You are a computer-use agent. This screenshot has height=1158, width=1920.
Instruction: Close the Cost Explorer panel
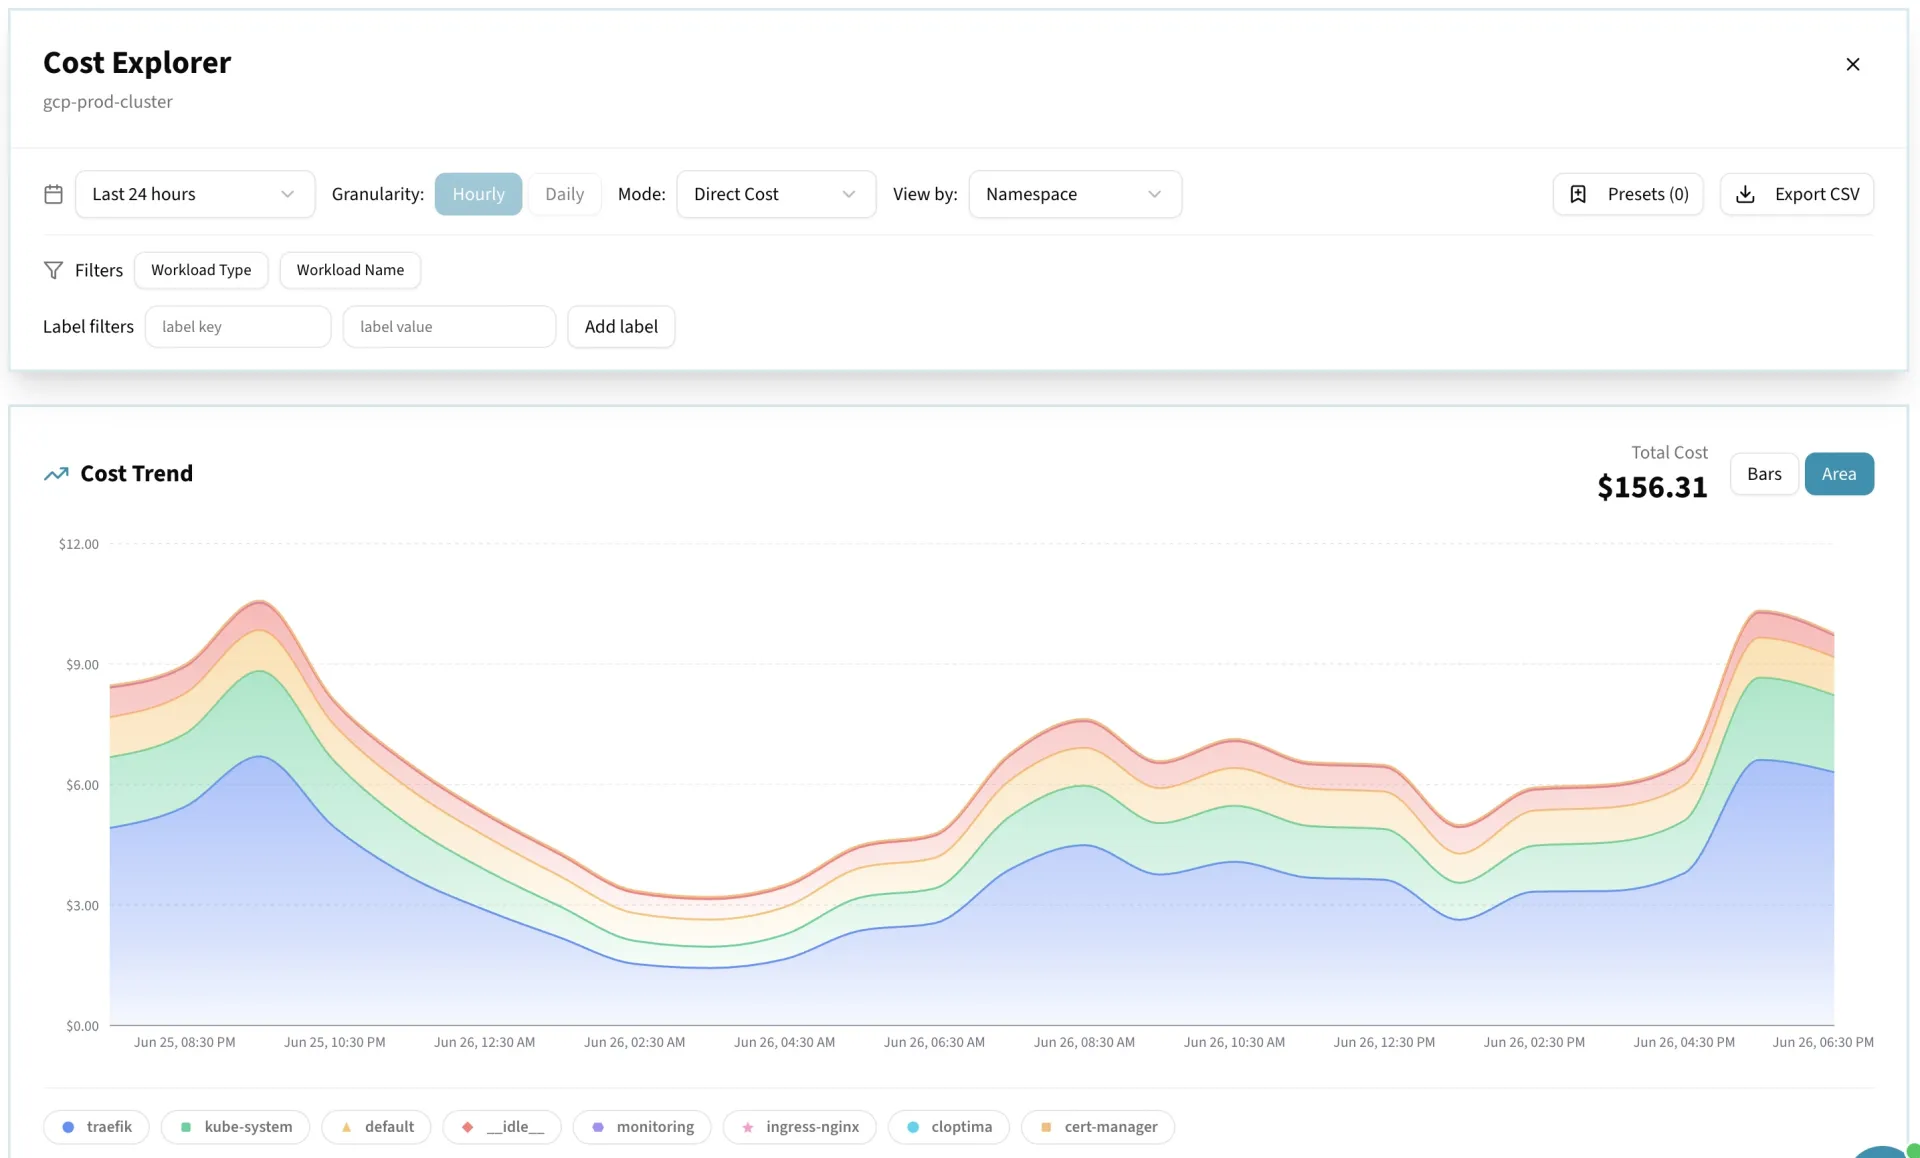(x=1852, y=64)
